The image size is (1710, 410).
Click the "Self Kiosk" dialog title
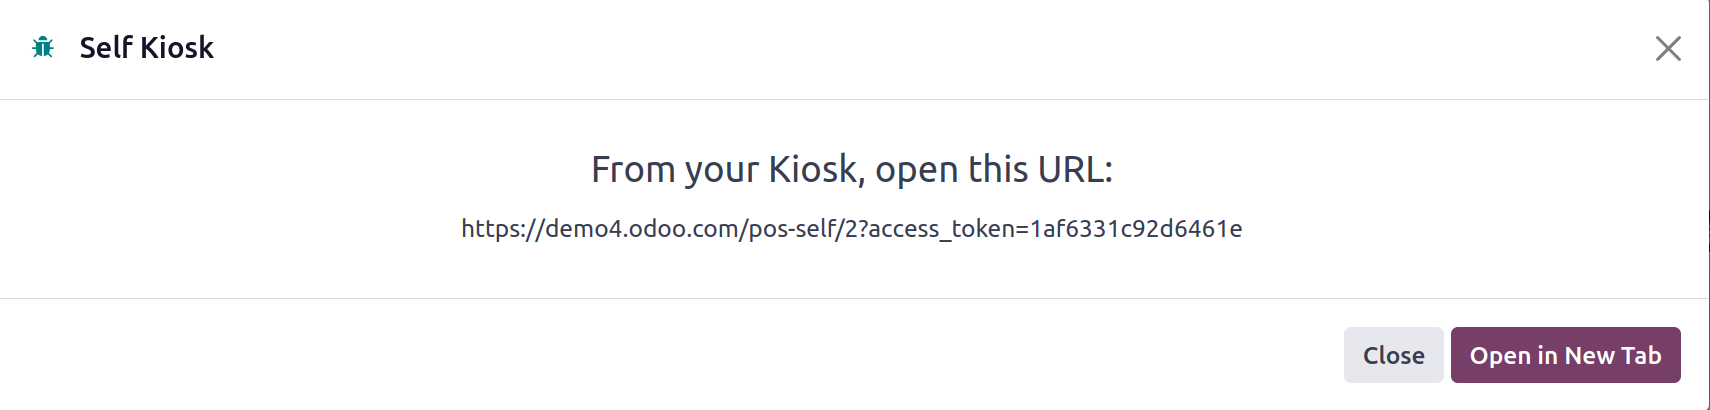click(x=146, y=47)
